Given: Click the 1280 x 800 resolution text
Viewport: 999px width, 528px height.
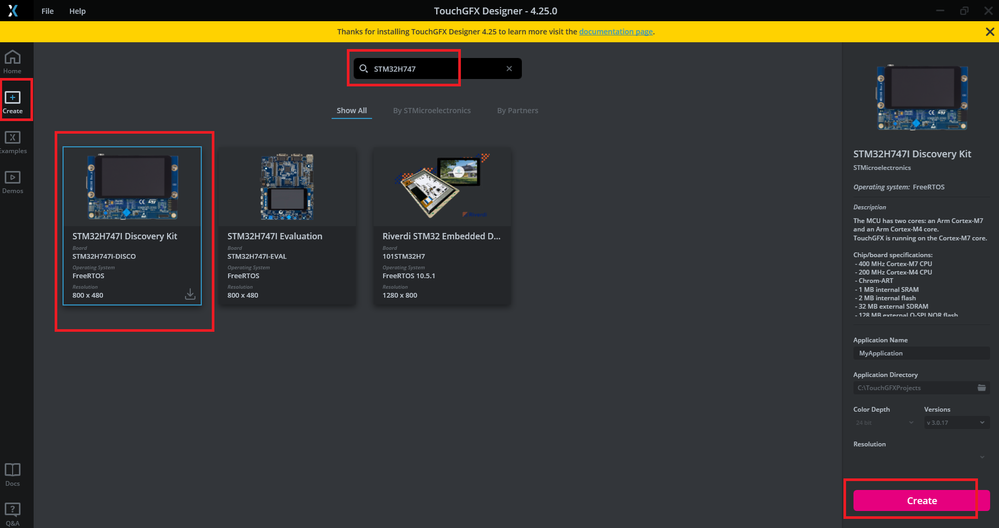Looking at the screenshot, I should [x=399, y=295].
